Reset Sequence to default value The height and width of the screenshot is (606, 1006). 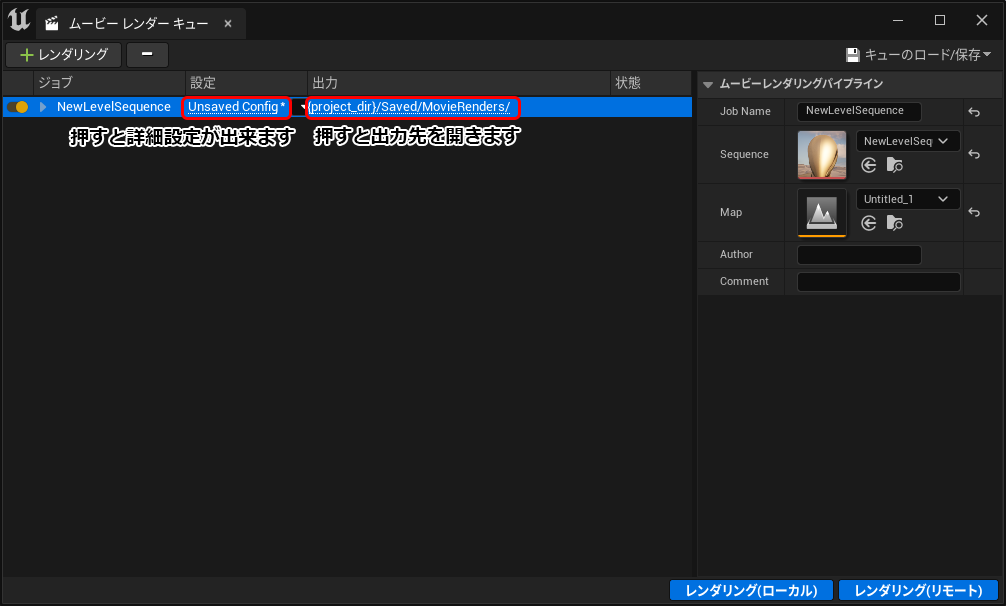coord(974,155)
